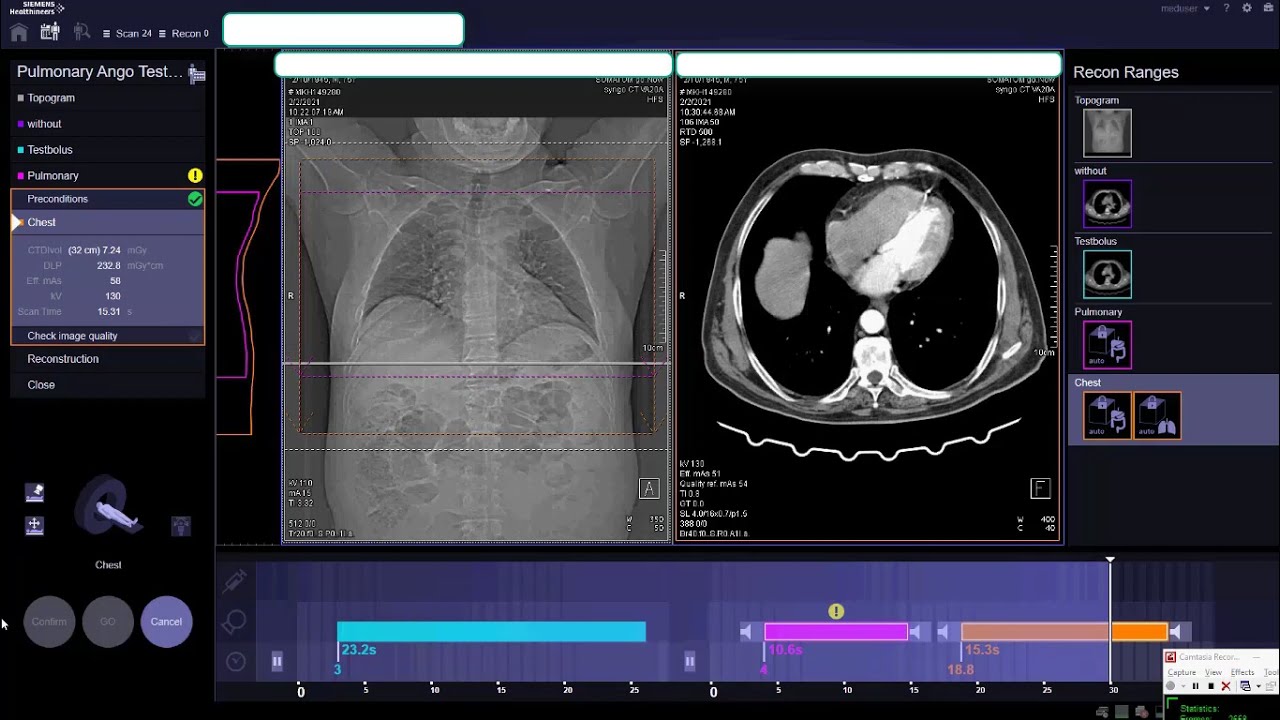Open Check image quality step
Viewport: 1280px width, 720px height.
[107, 336]
